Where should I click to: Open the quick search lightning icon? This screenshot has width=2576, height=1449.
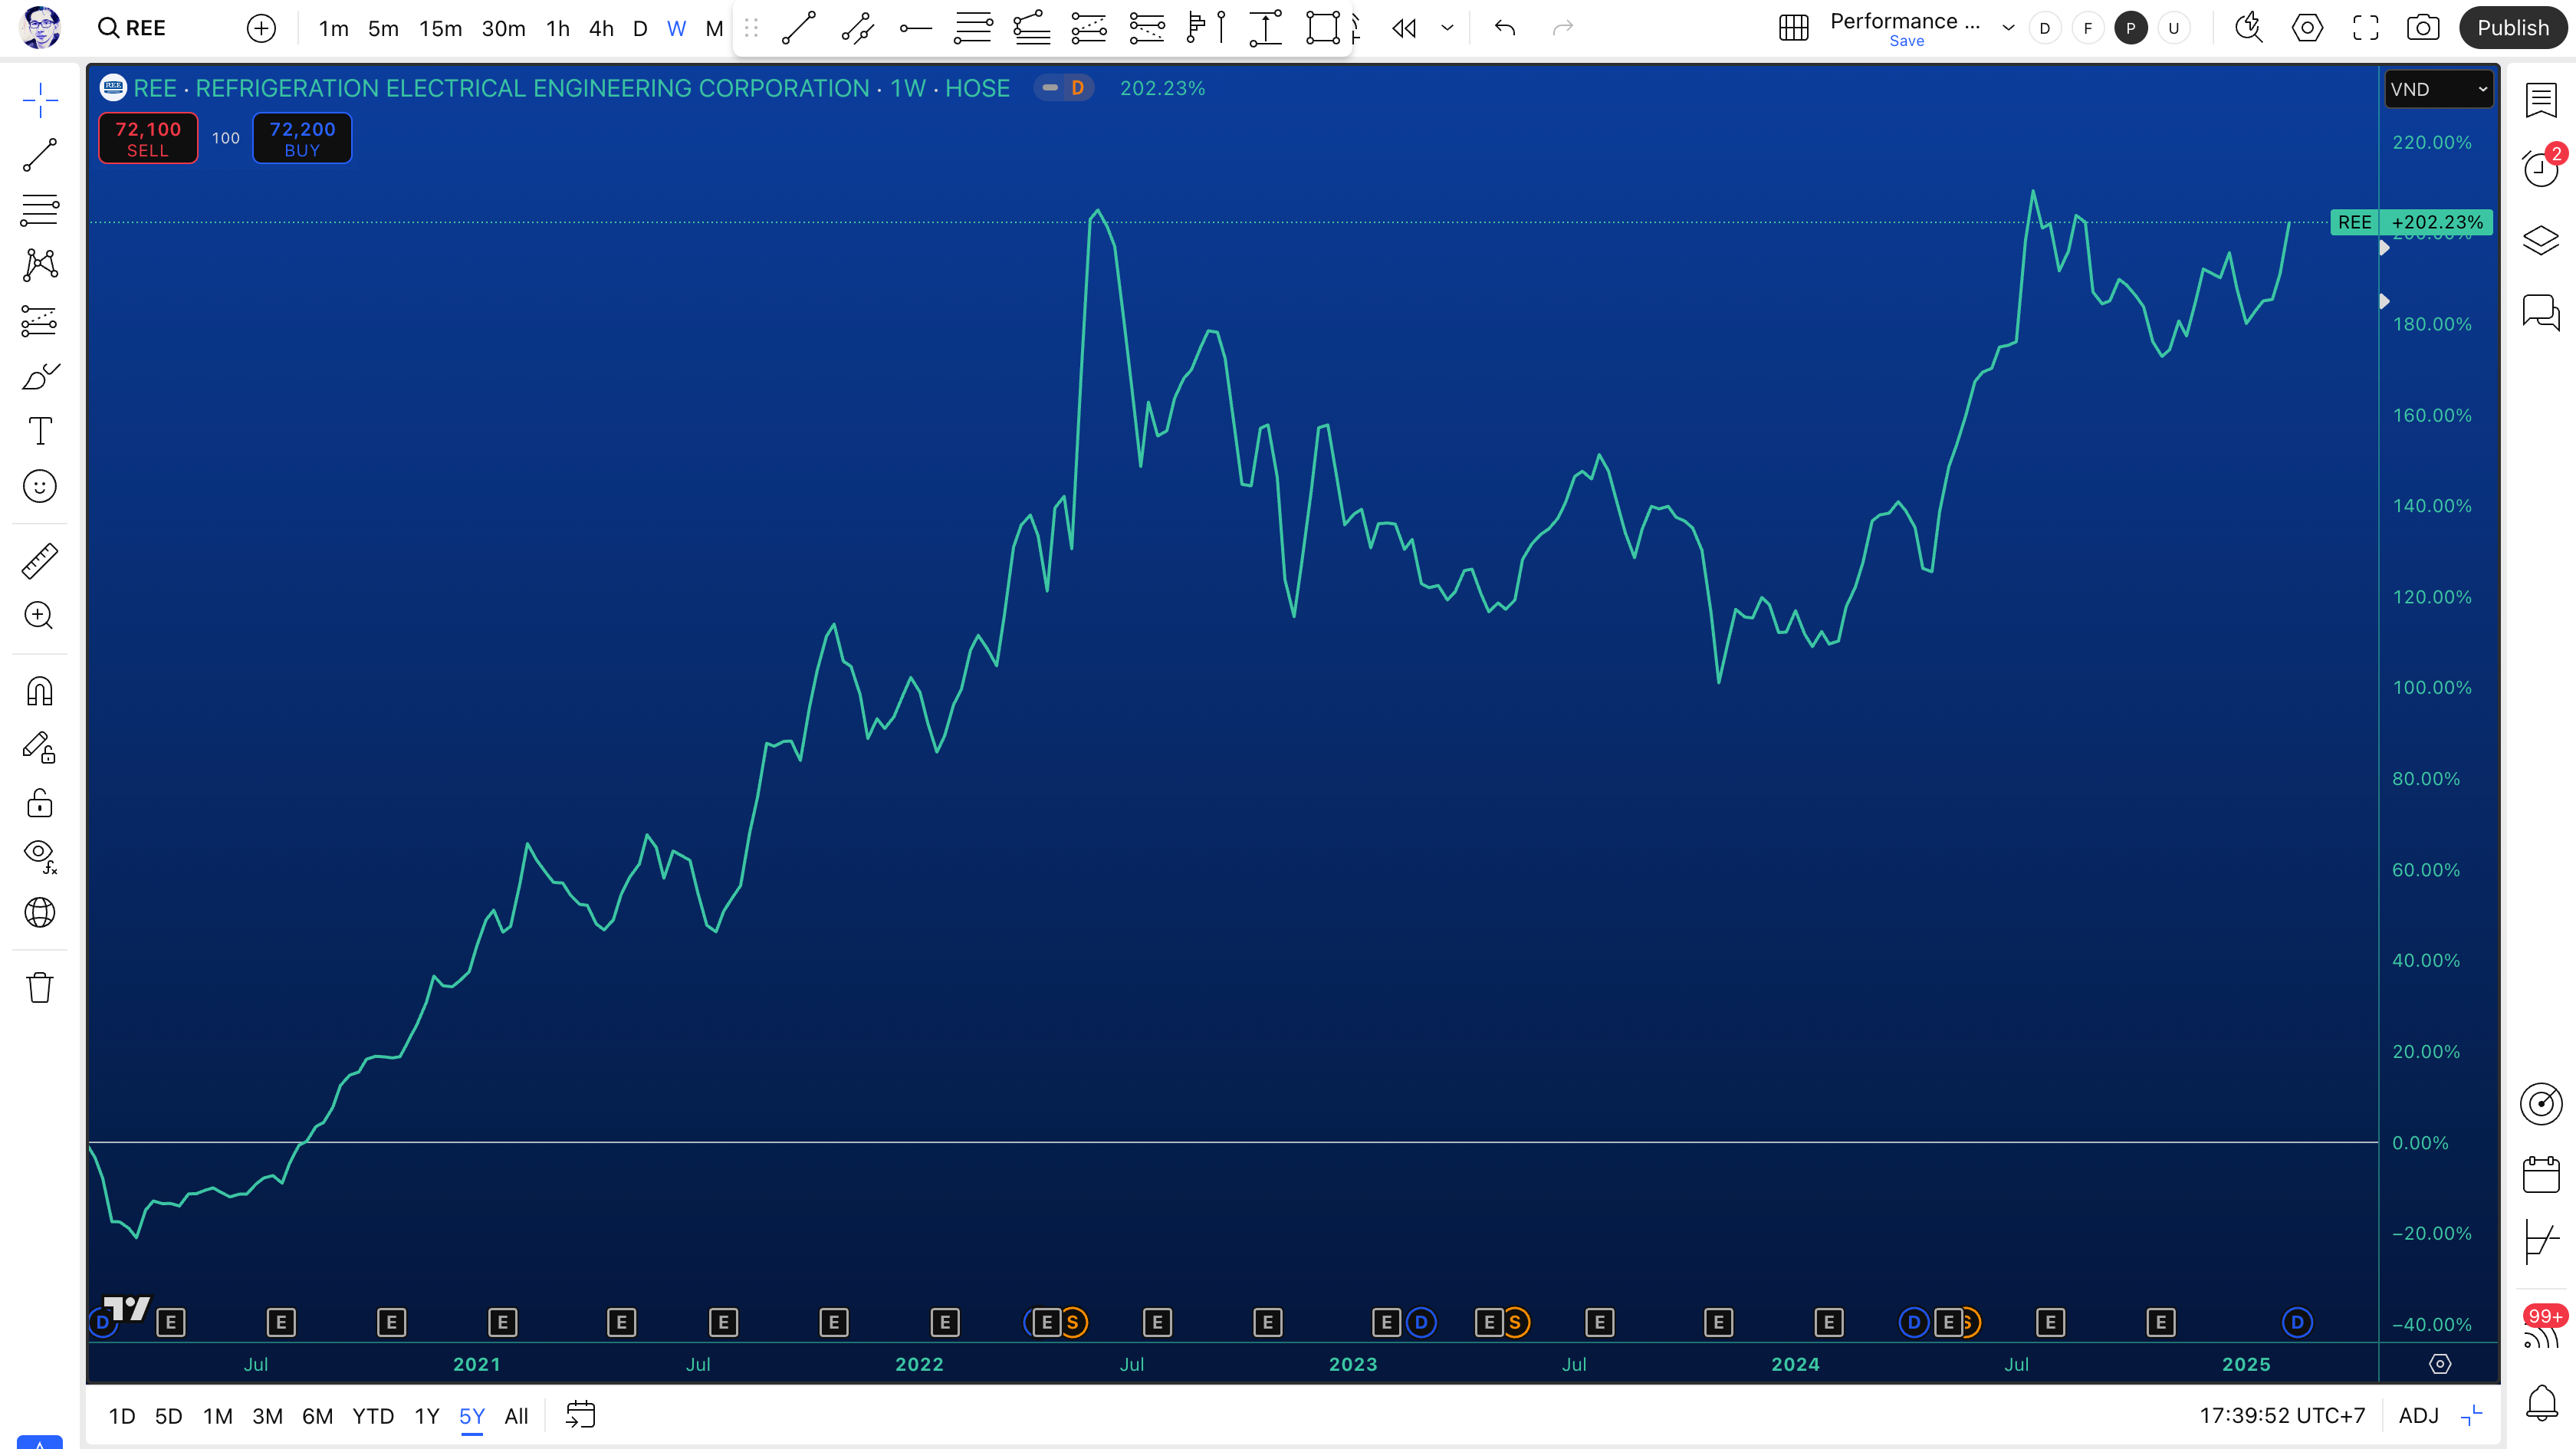click(2249, 28)
